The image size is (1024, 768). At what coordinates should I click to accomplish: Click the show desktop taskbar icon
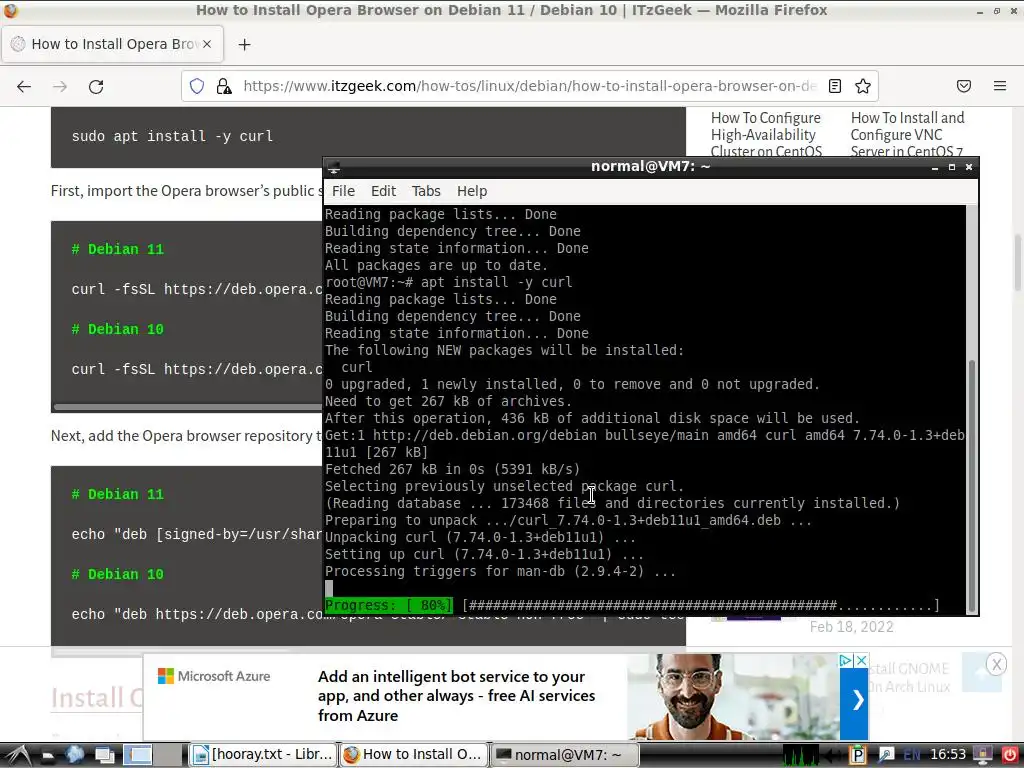pos(104,755)
